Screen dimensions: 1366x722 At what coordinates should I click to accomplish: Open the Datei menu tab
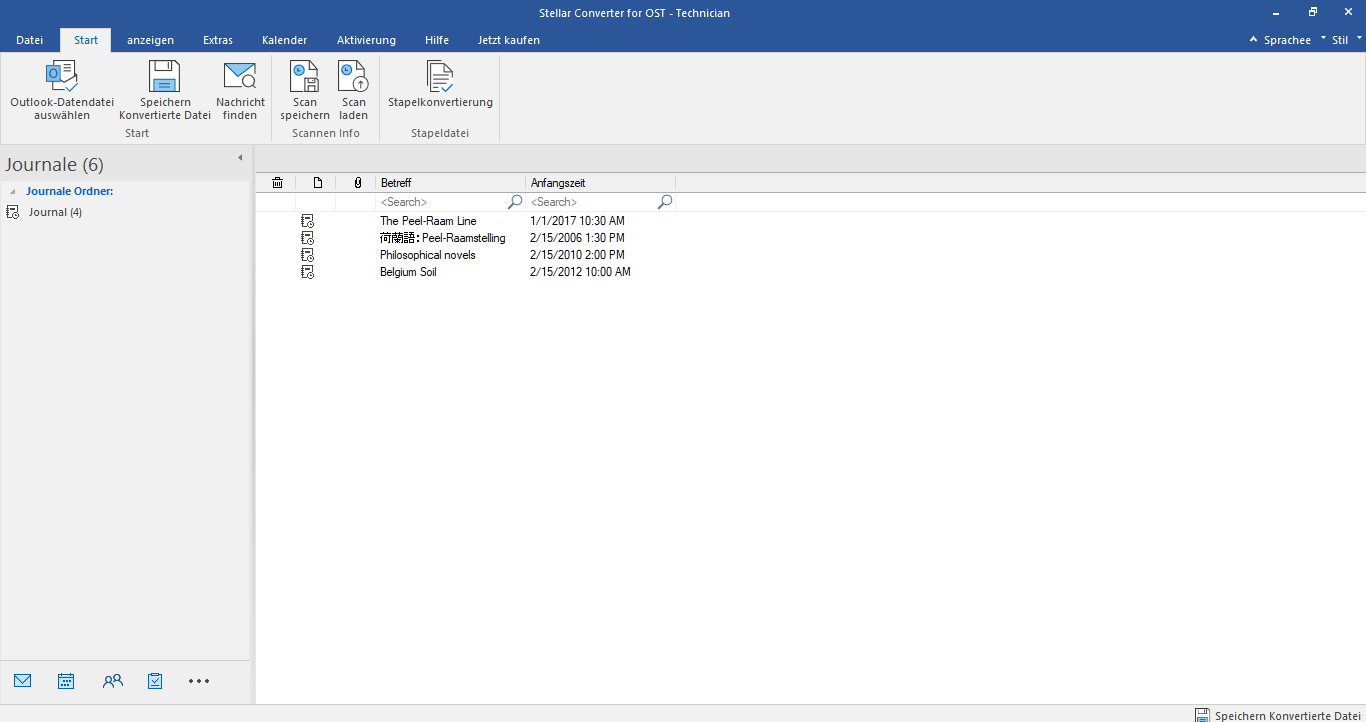tap(30, 40)
